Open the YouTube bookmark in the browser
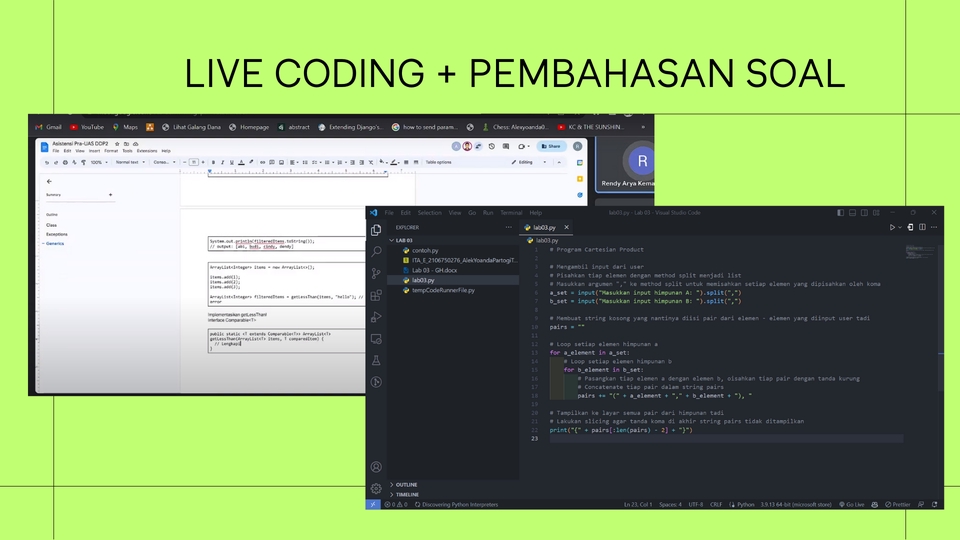The image size is (960, 540). [x=86, y=127]
